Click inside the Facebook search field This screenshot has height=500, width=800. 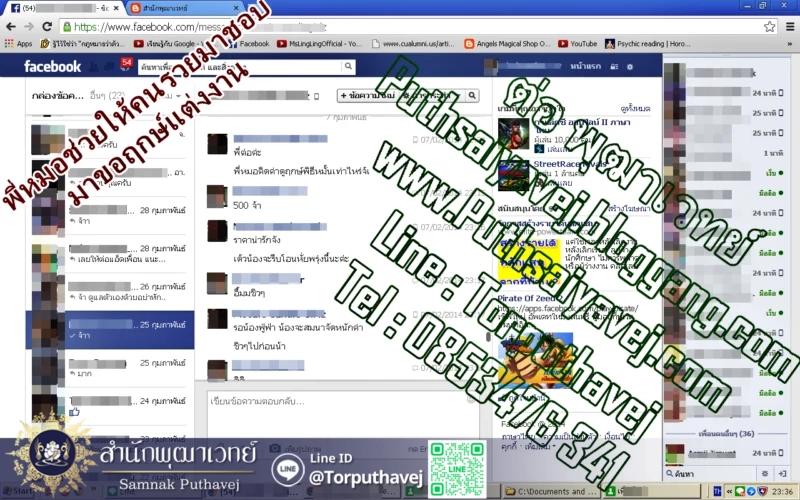pyautogui.click(x=241, y=66)
